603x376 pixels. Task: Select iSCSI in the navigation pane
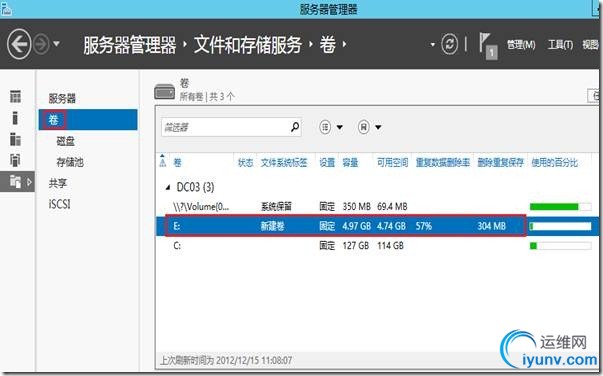(x=60, y=204)
